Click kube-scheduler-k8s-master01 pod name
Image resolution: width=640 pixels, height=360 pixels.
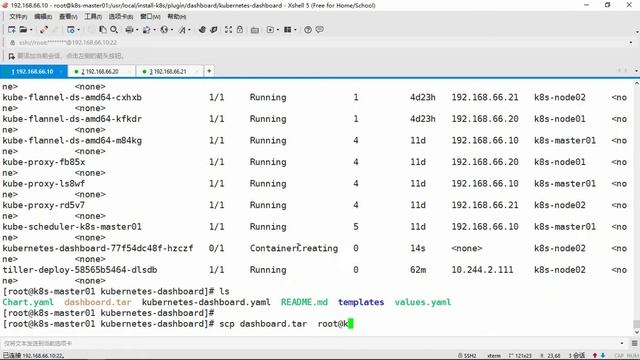[x=72, y=227]
